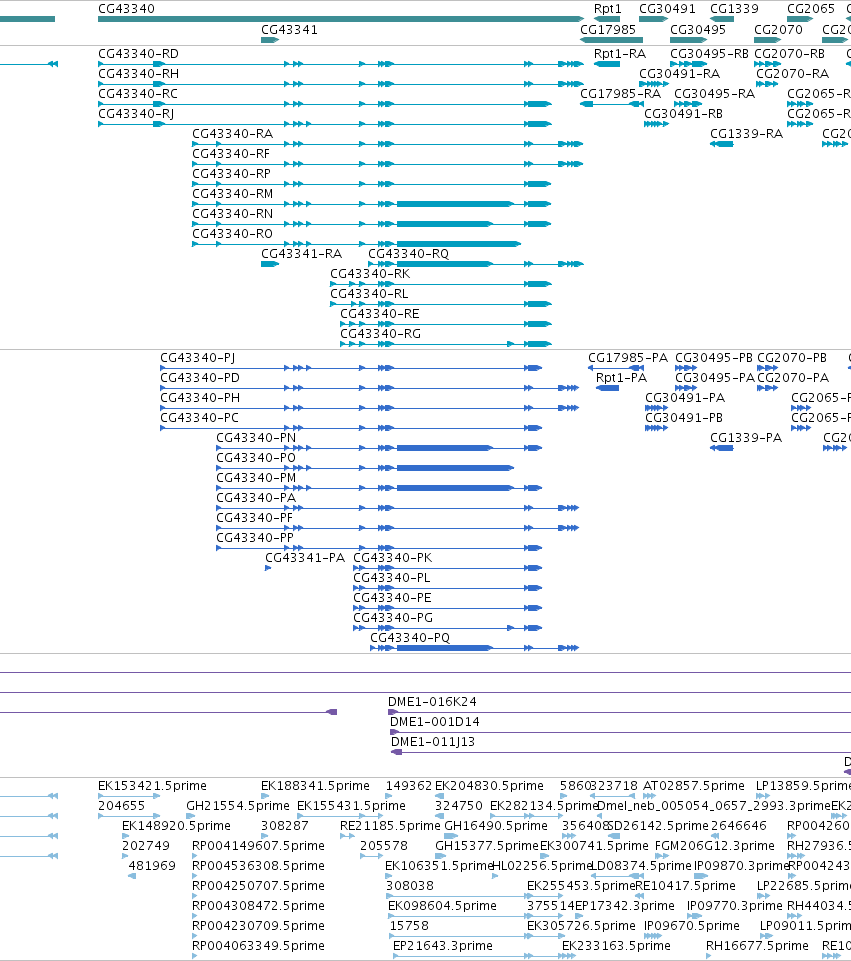This screenshot has height=961, width=851.
Task: Click BAC clone DME1-001D14
Action: [434, 722]
